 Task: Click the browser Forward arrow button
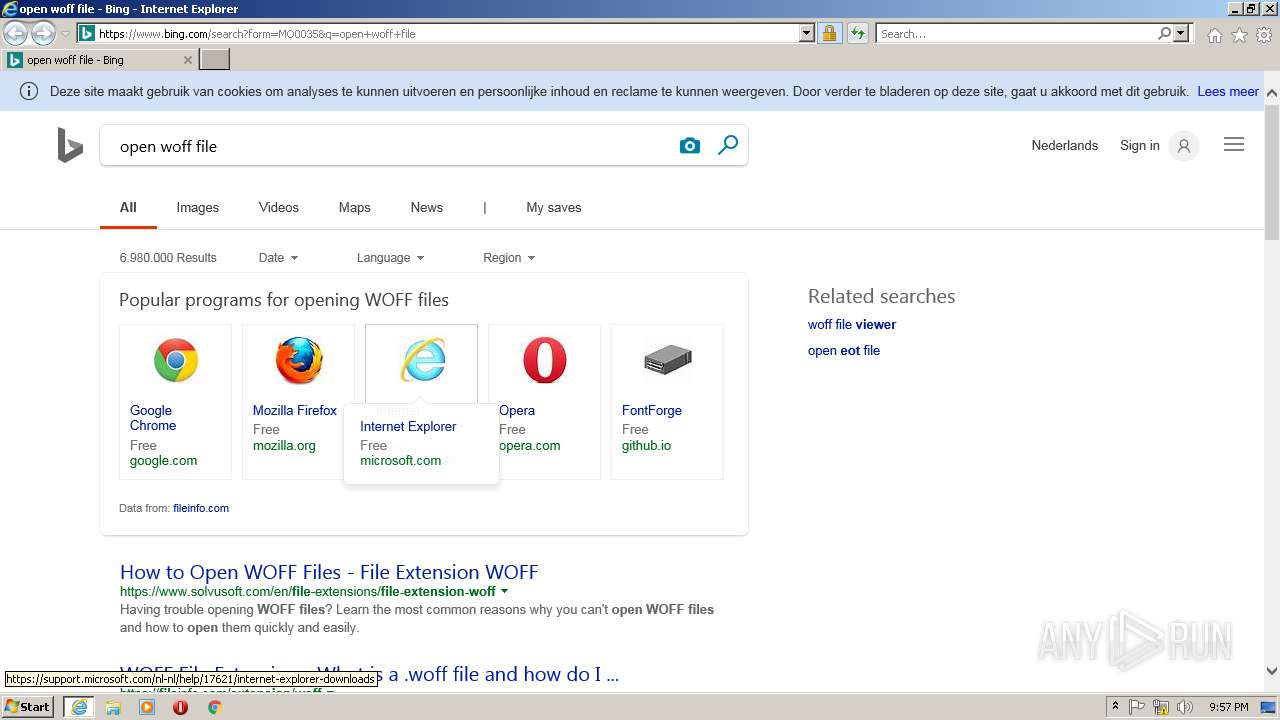pos(43,34)
